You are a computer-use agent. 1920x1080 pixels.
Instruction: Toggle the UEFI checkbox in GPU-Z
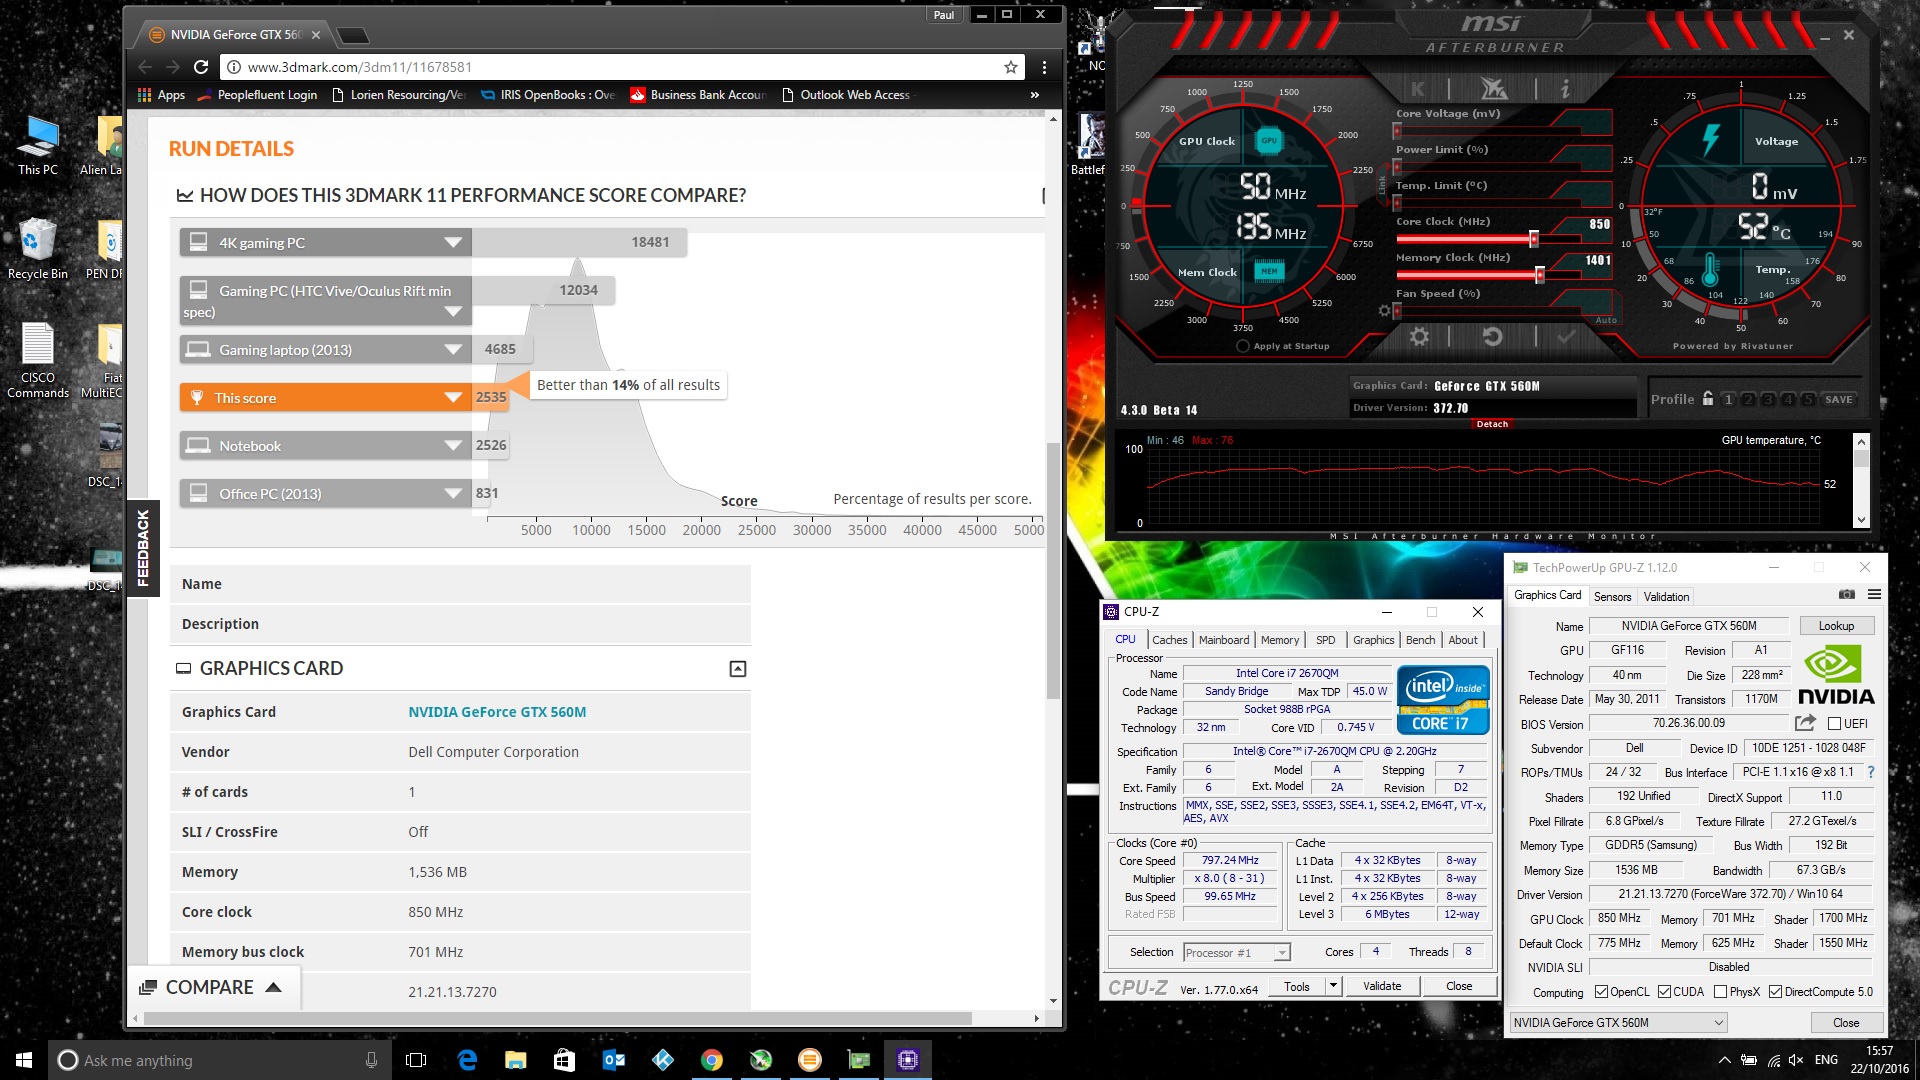tap(1834, 723)
